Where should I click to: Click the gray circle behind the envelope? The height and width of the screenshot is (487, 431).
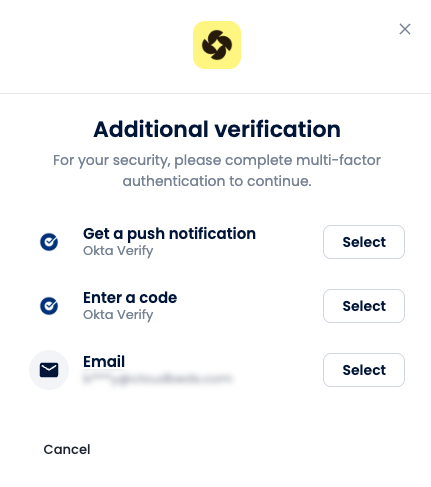(49, 370)
